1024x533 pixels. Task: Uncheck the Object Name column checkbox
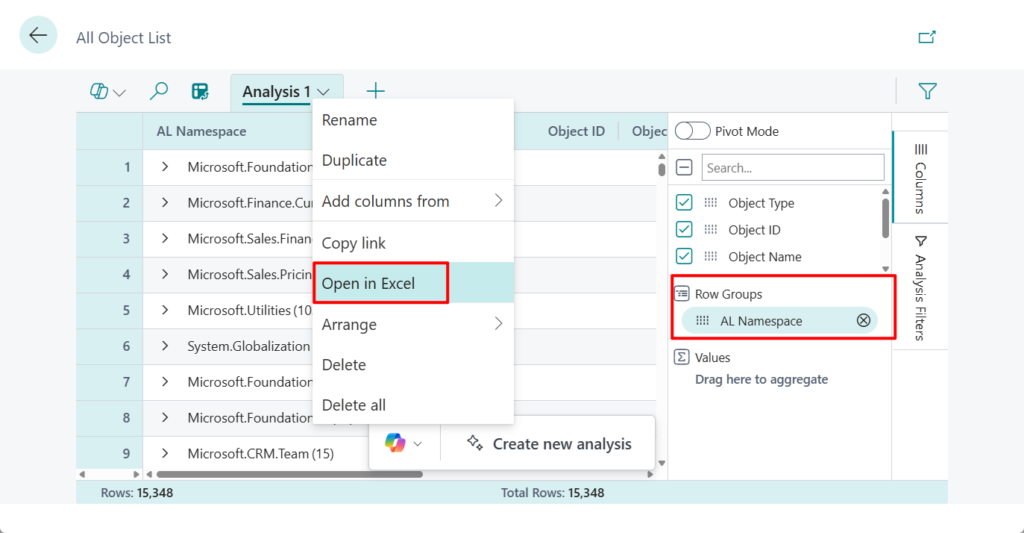tap(684, 256)
